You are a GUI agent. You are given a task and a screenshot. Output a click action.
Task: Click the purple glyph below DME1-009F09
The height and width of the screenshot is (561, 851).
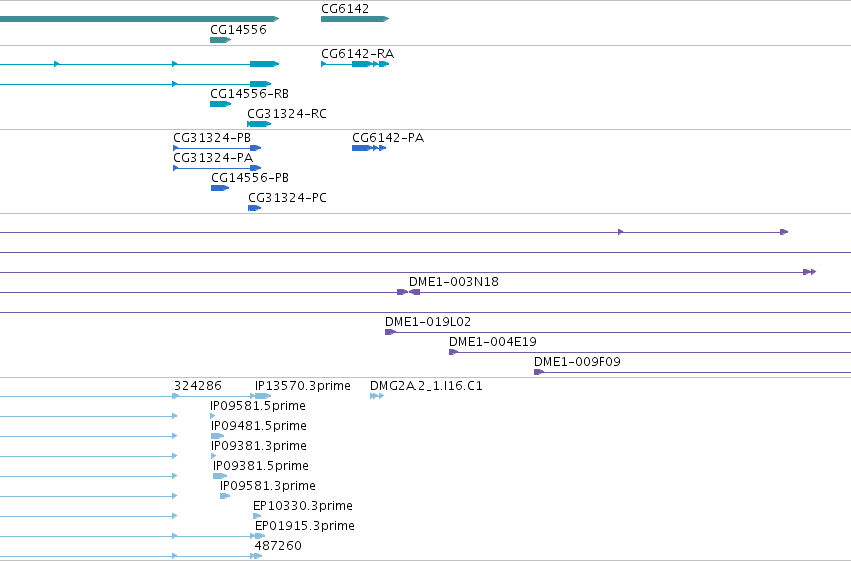click(x=539, y=372)
